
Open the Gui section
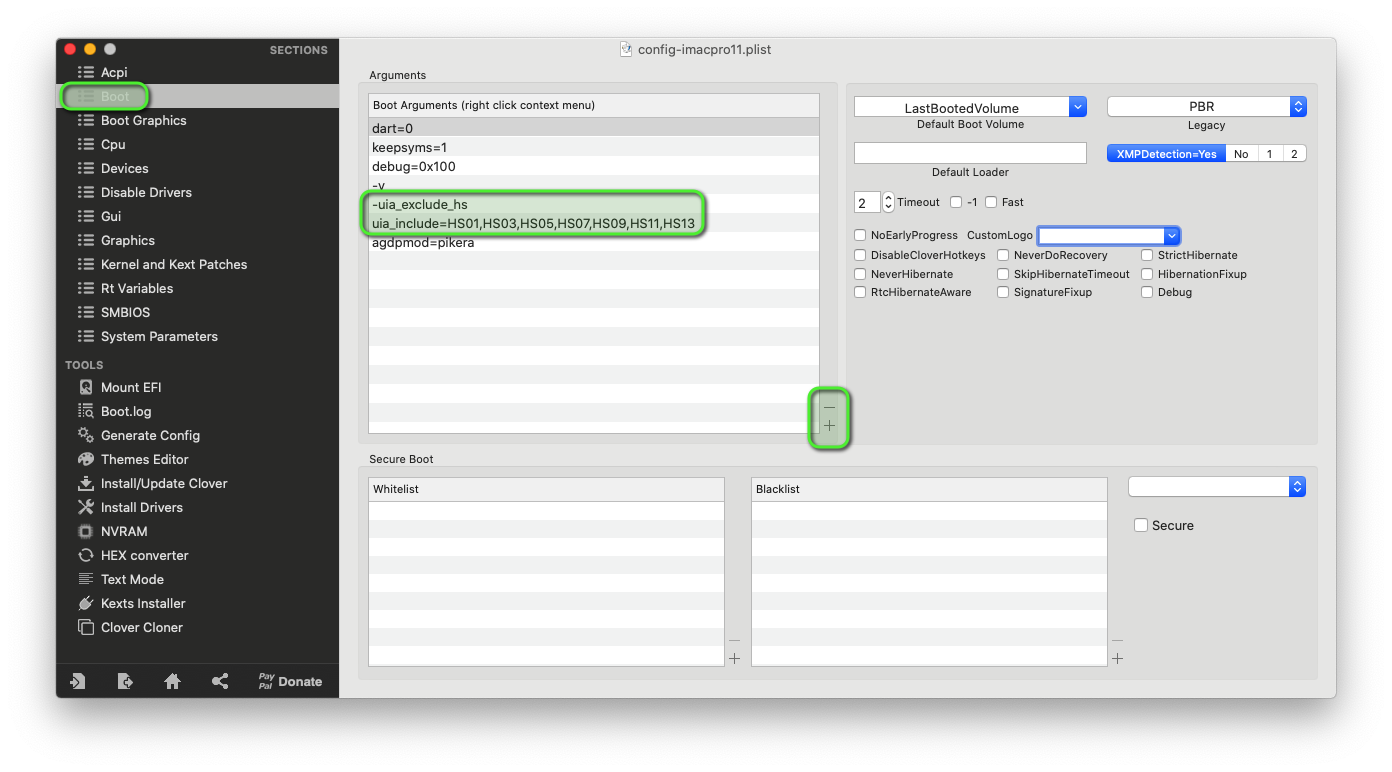pyautogui.click(x=198, y=216)
